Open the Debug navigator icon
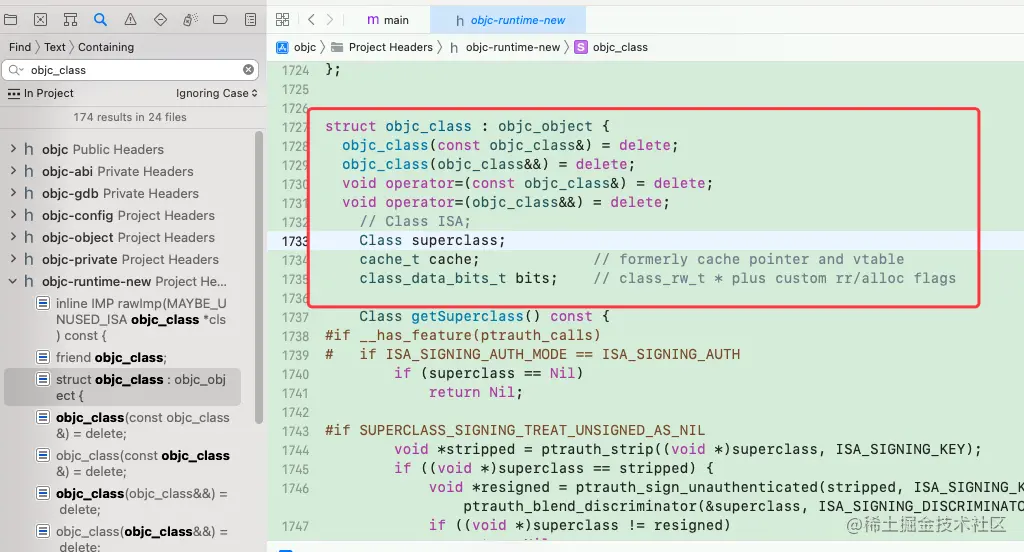 pyautogui.click(x=190, y=20)
